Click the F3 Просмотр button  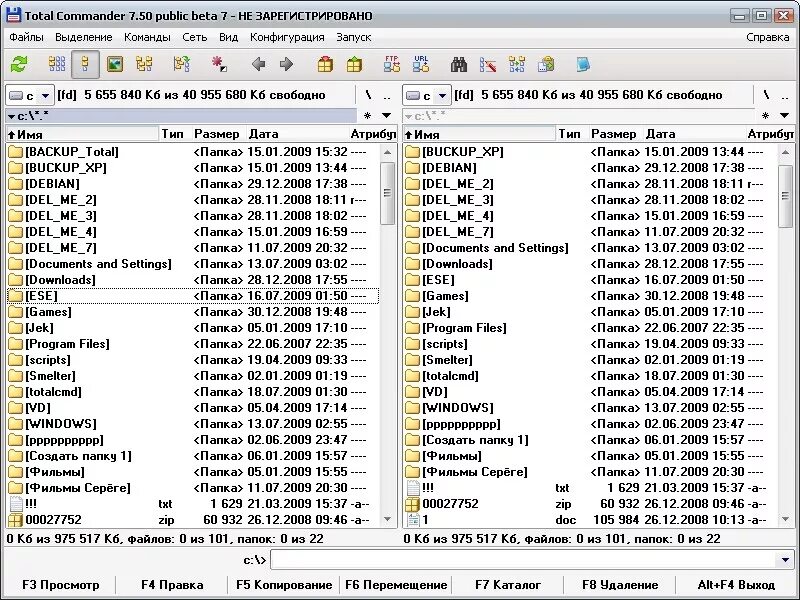(60, 585)
